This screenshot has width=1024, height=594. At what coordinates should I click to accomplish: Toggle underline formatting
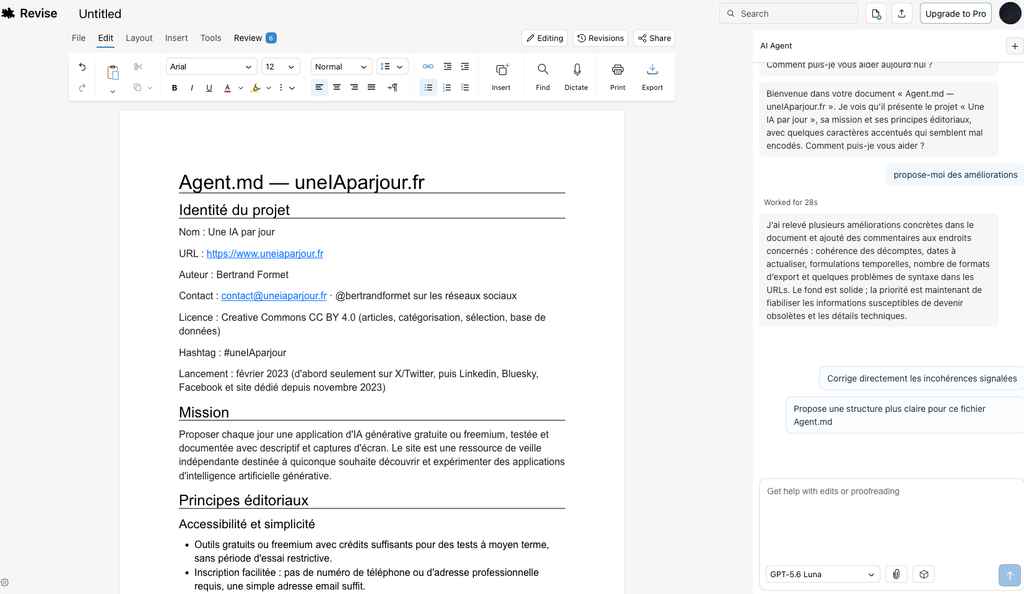[209, 87]
